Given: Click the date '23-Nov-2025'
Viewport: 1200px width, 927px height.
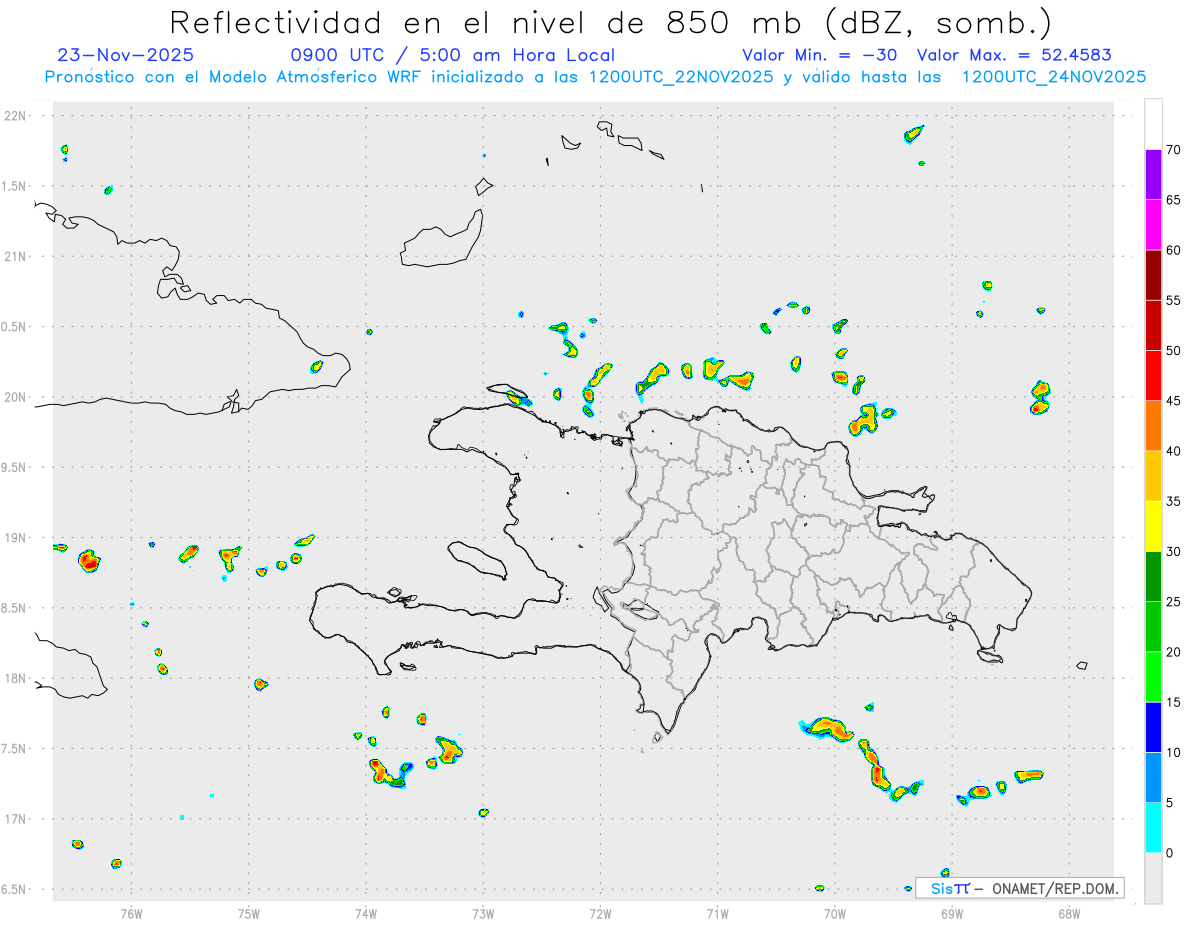Looking at the screenshot, I should tap(126, 55).
